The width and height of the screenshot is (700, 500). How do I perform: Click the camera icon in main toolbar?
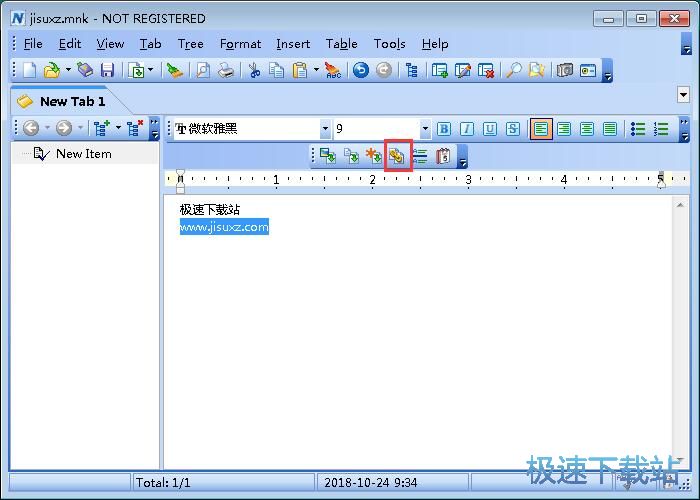(x=565, y=70)
